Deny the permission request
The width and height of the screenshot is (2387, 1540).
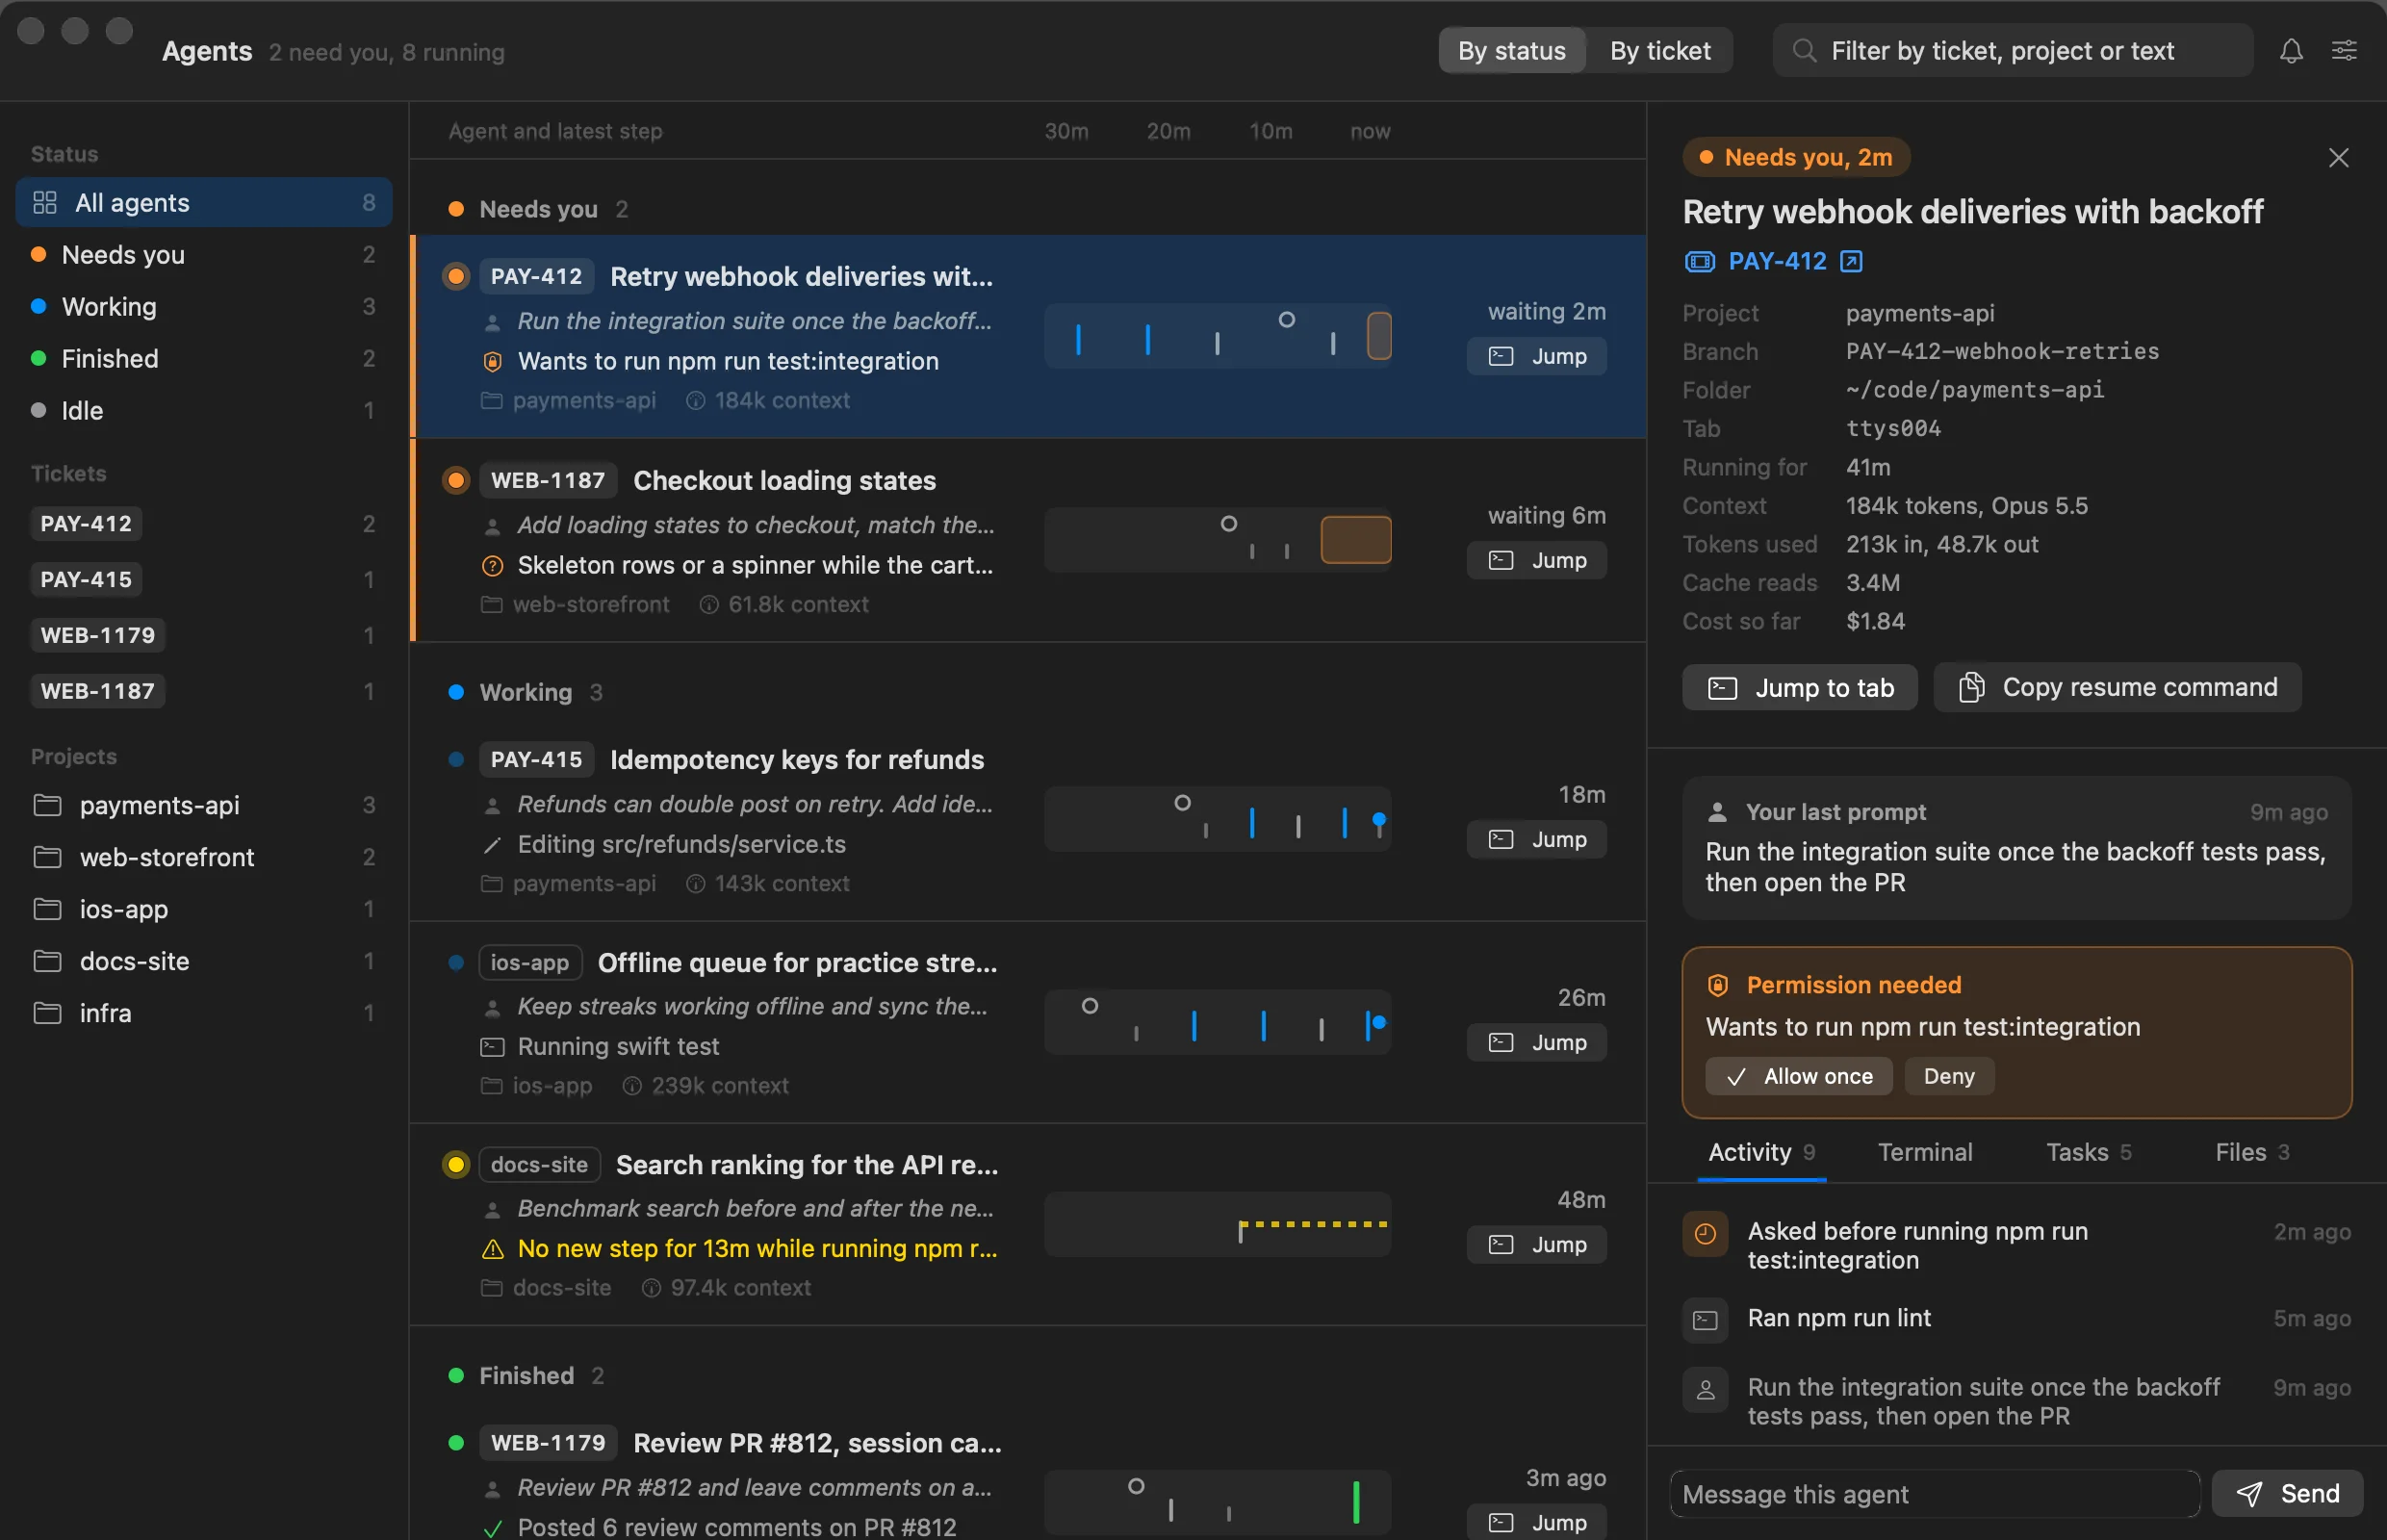click(x=1948, y=1077)
